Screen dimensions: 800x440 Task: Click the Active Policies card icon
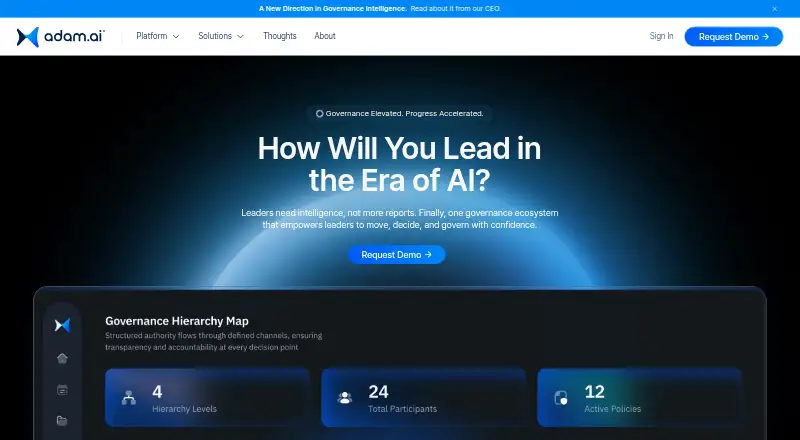tap(561, 398)
